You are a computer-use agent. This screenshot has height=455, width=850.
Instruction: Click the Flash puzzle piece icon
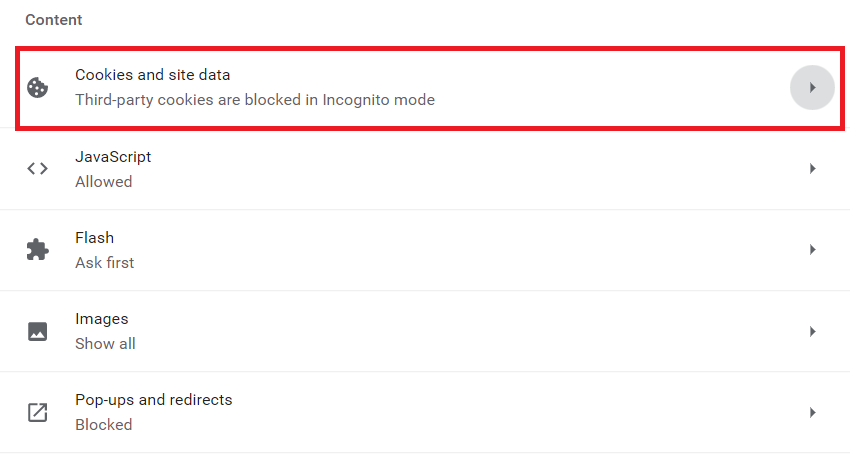(38, 250)
